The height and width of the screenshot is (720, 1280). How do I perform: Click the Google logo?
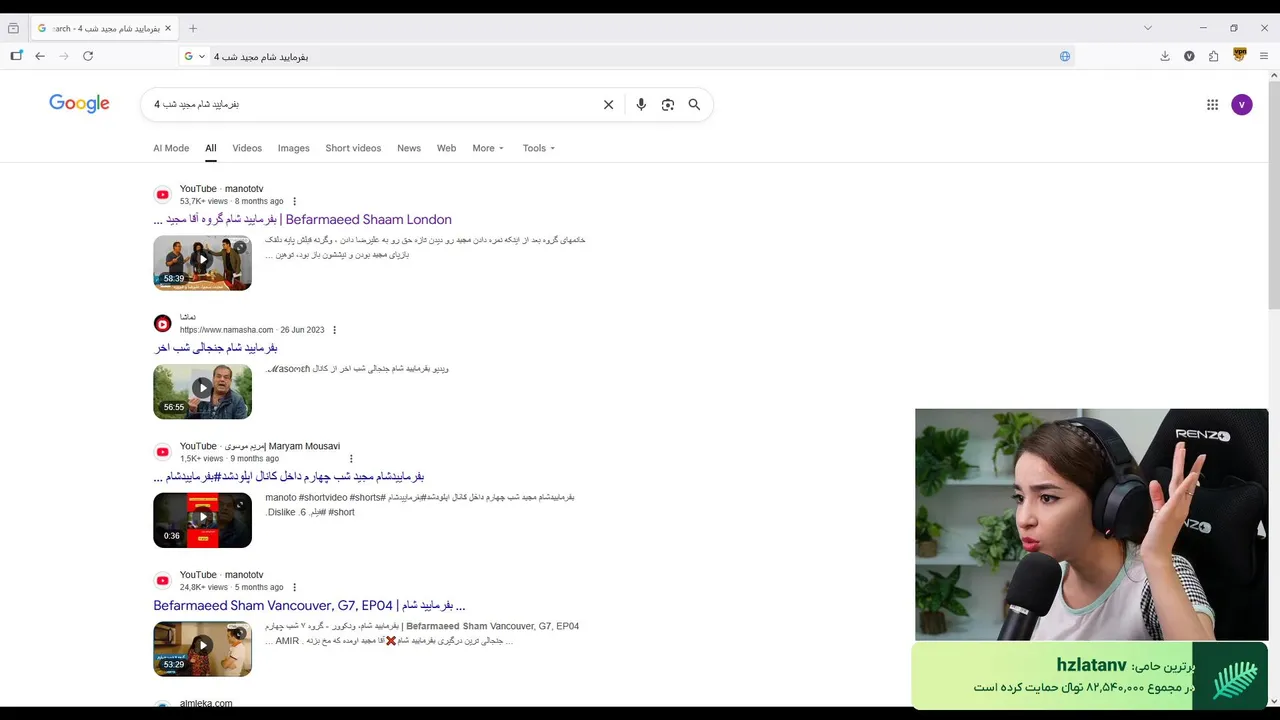pyautogui.click(x=79, y=103)
